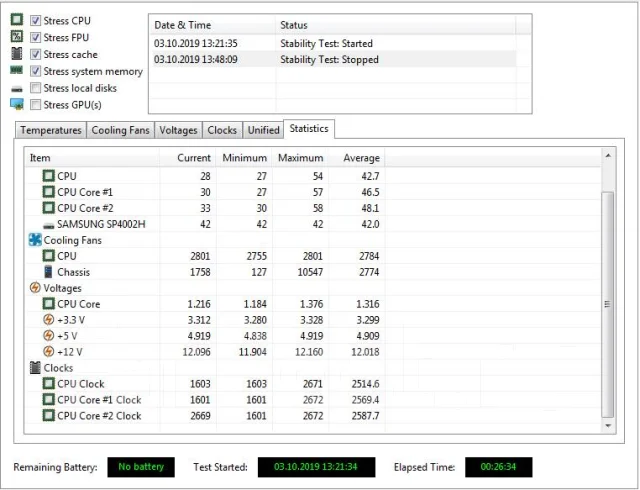Click the Voltages lightning group icon
The width and height of the screenshot is (640, 490).
35,288
